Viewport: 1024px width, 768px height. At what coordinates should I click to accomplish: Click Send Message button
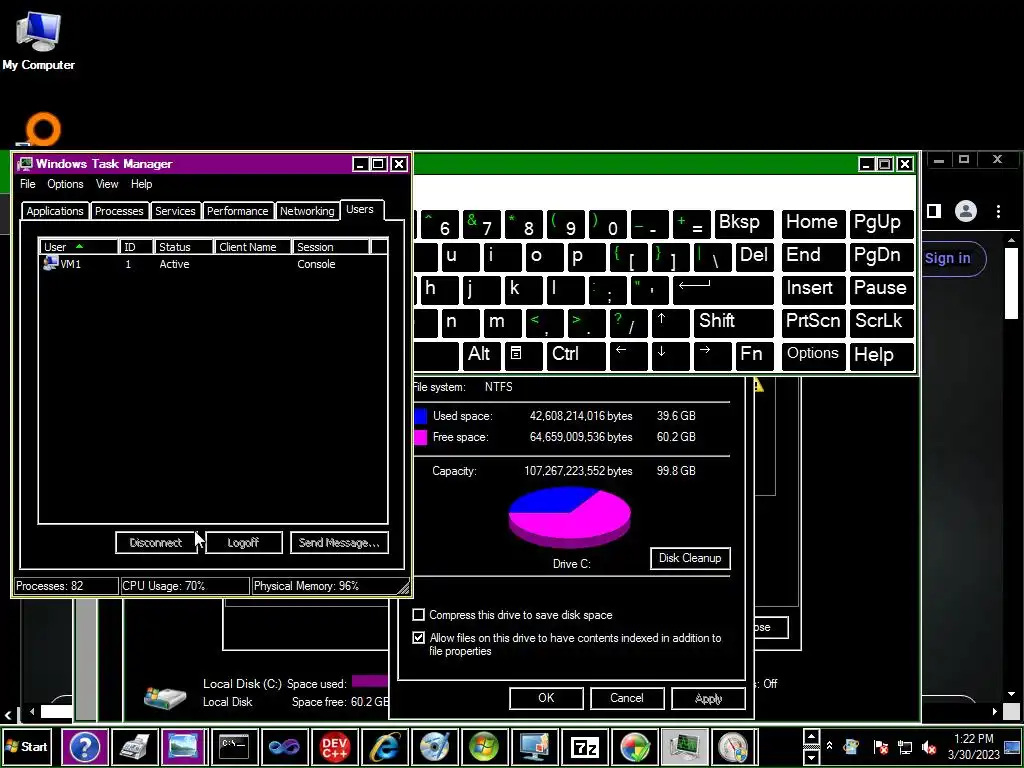click(339, 543)
